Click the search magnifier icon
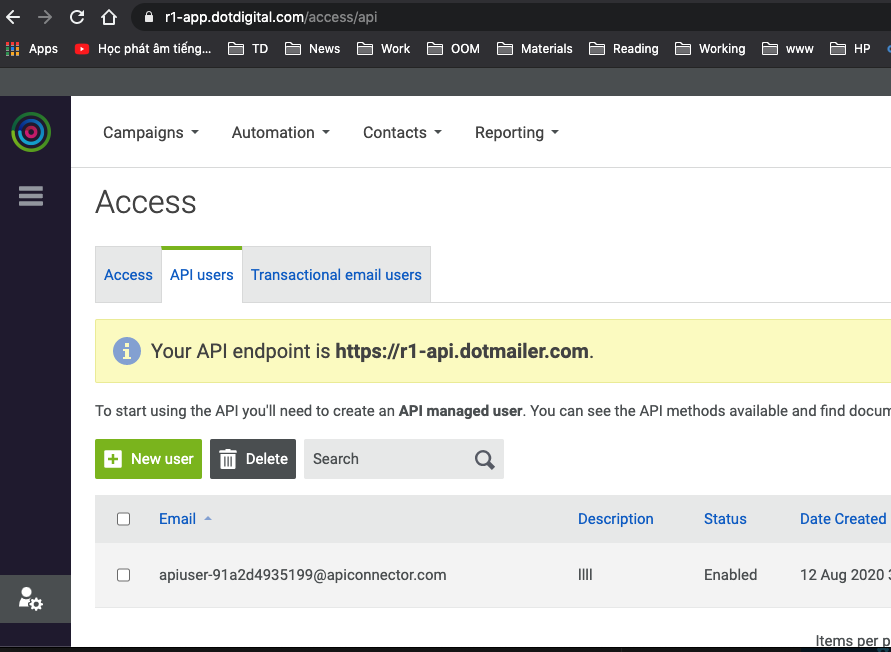 [485, 459]
